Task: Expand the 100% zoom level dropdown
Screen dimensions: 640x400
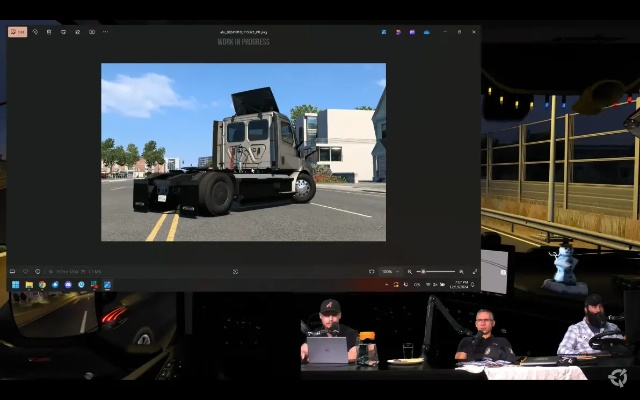Action: coord(388,271)
